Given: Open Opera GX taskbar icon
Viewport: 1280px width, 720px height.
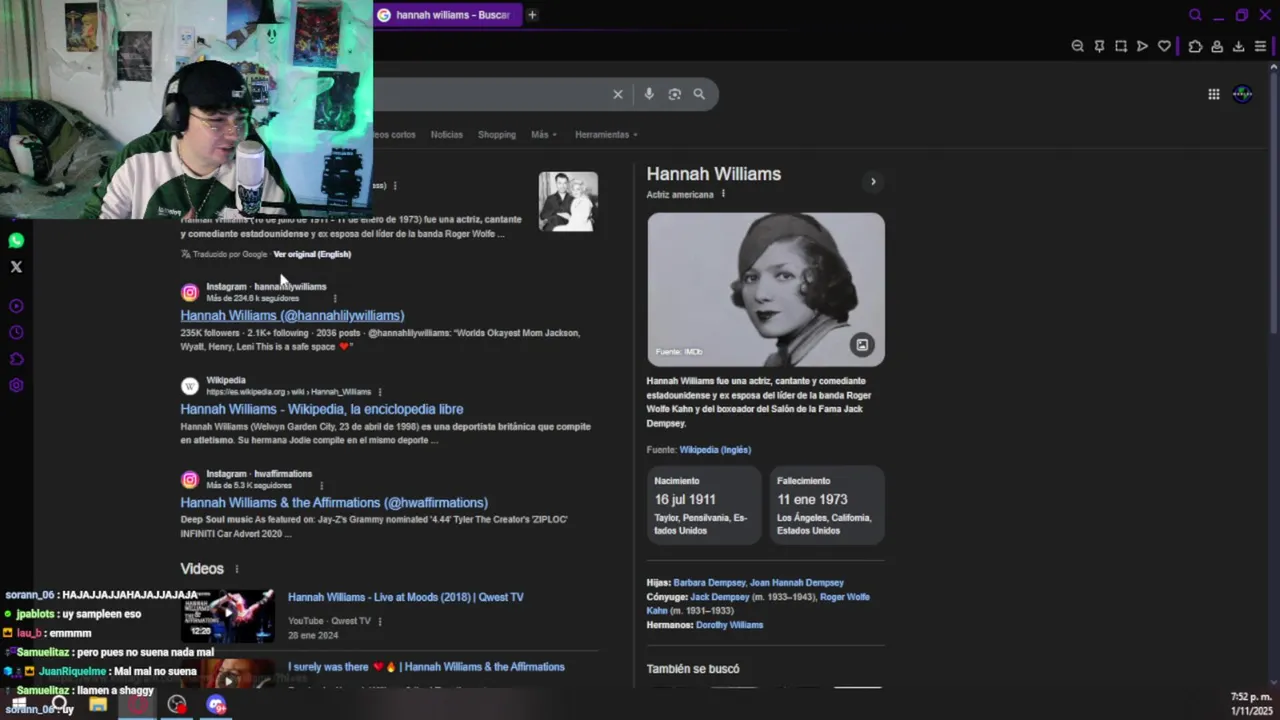Looking at the screenshot, I should pos(138,705).
